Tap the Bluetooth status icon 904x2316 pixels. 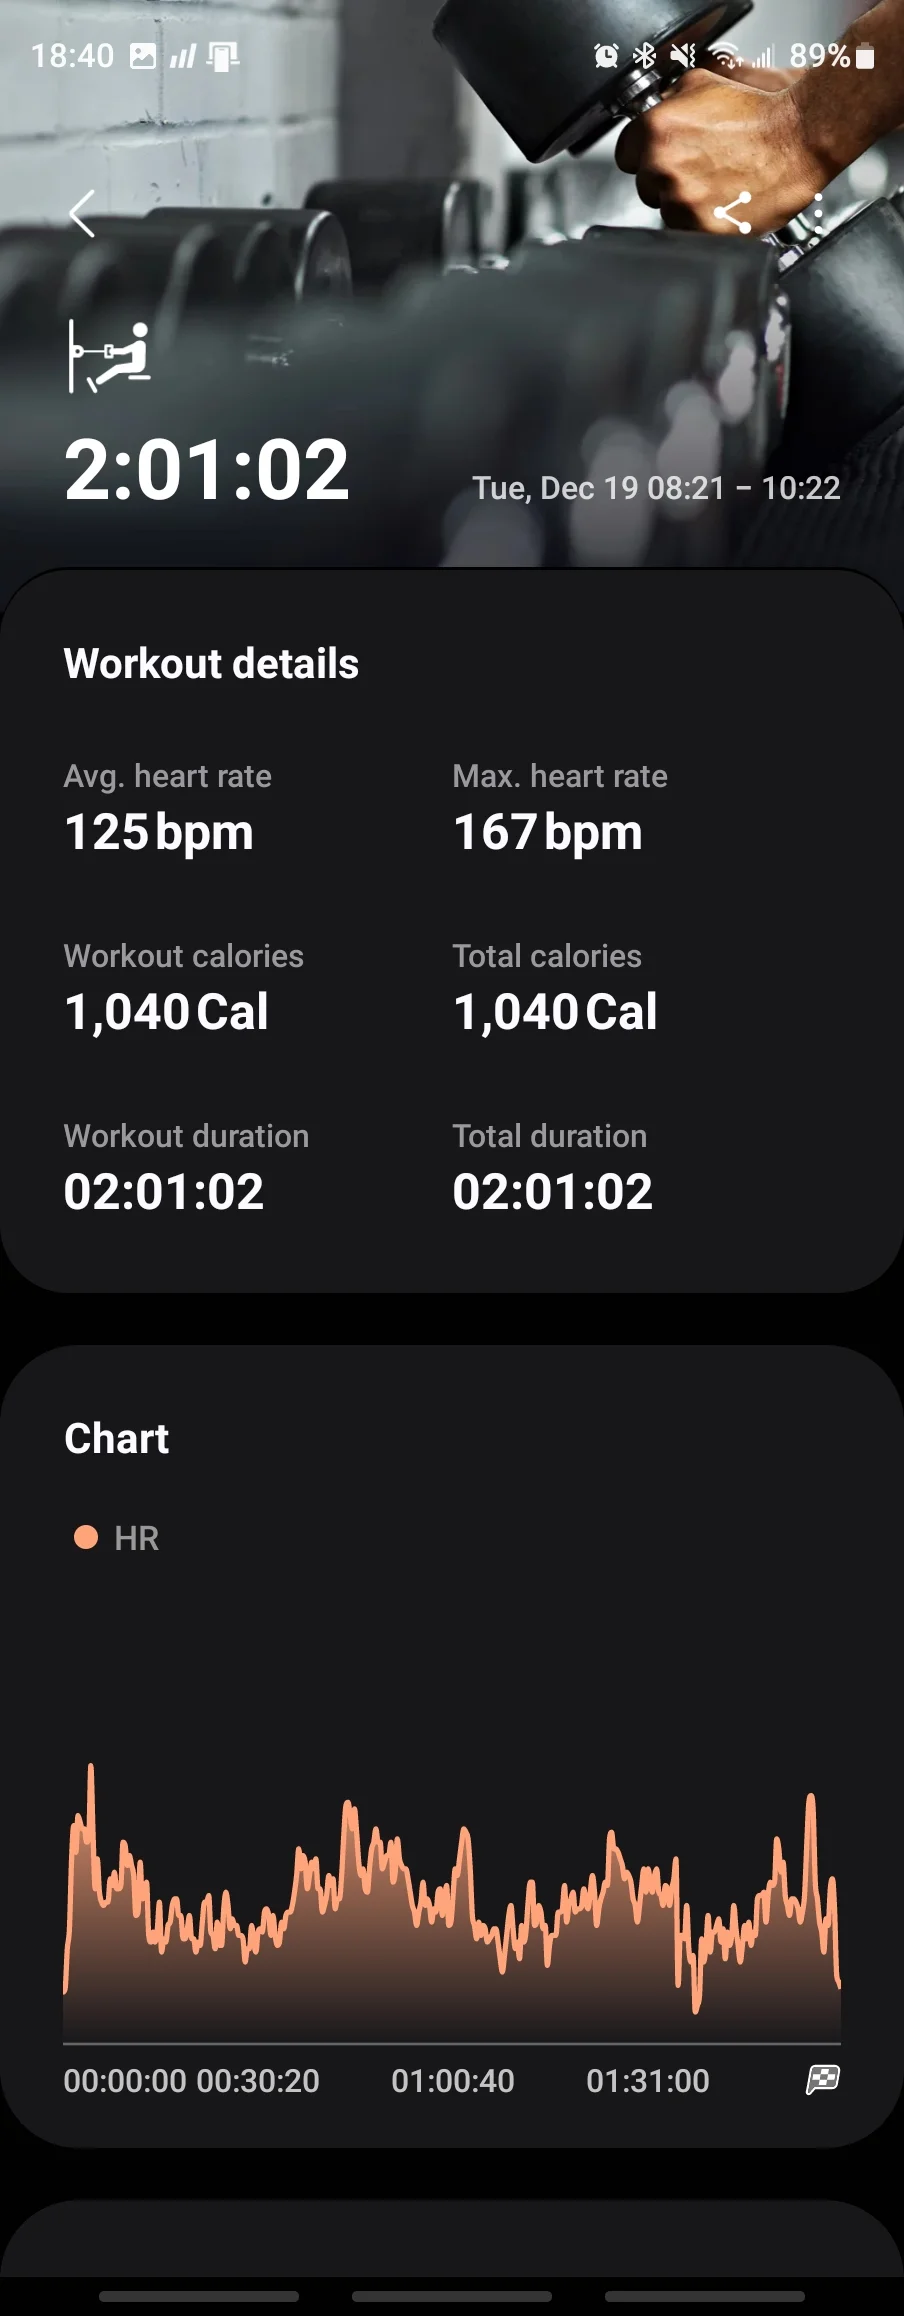click(x=645, y=56)
